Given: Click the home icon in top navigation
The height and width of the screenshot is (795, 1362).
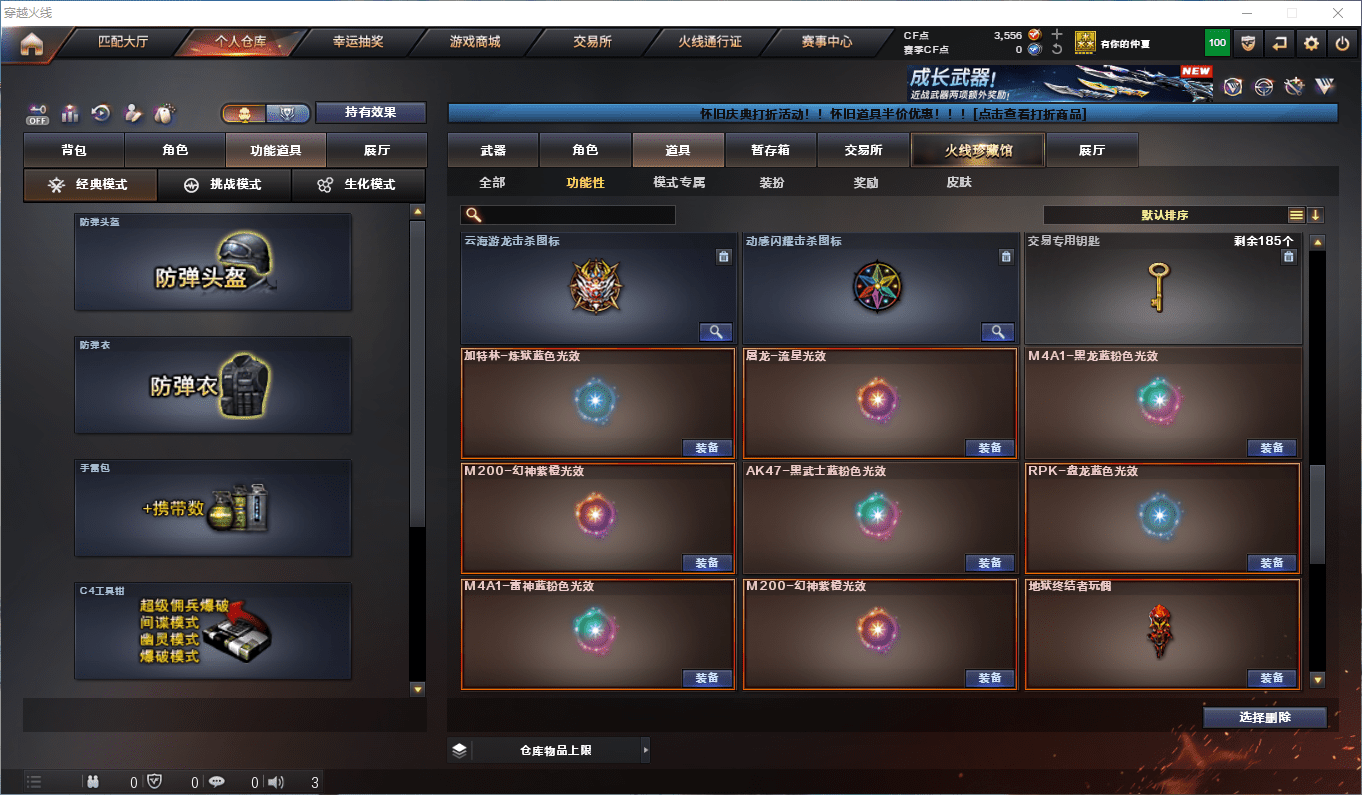Looking at the screenshot, I should pos(32,44).
